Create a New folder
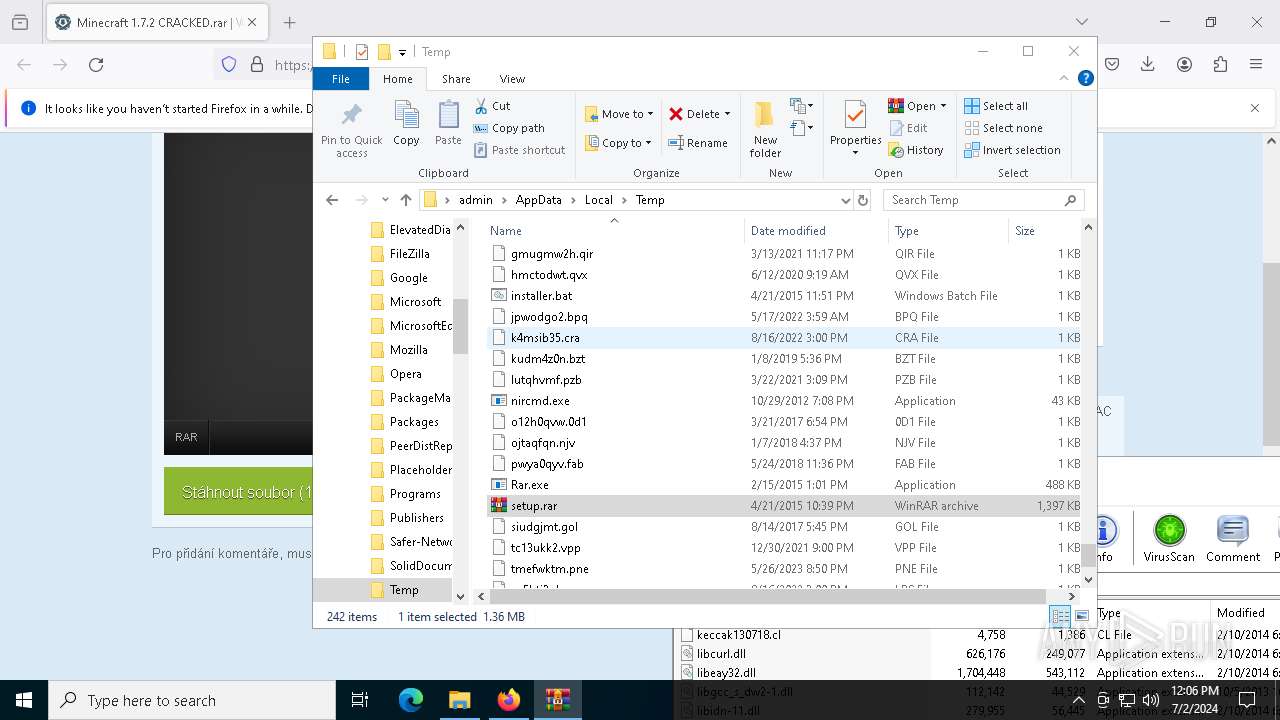This screenshot has width=1280, height=720. click(765, 128)
